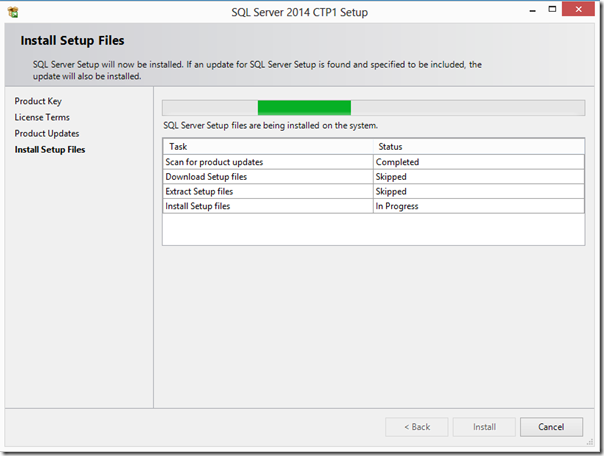Click the SQL Server setup title bar icon
This screenshot has width=604, height=456.
(x=13, y=12)
